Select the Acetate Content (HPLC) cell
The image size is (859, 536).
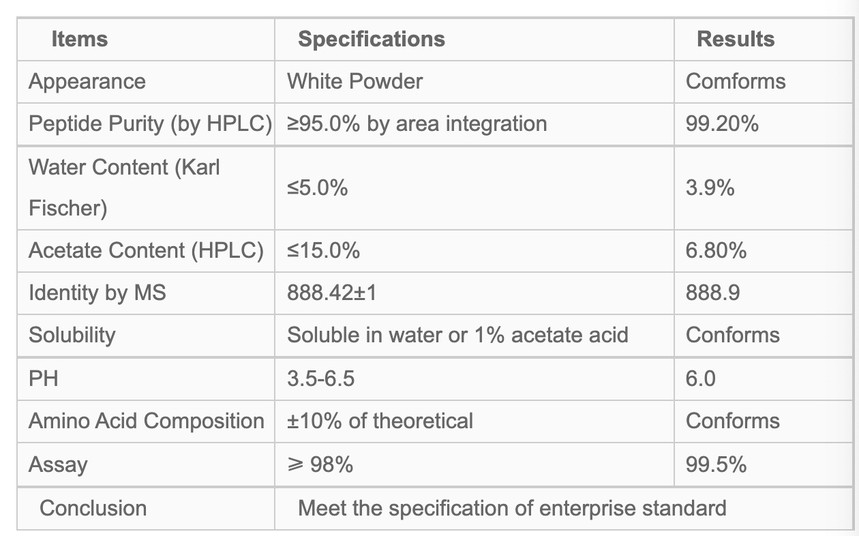[146, 251]
